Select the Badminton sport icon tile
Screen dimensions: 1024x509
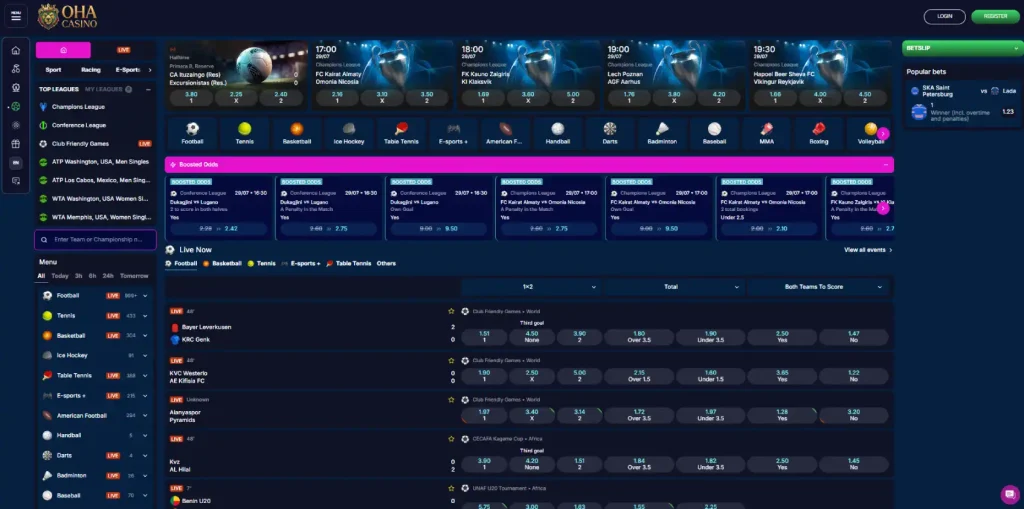(662, 133)
